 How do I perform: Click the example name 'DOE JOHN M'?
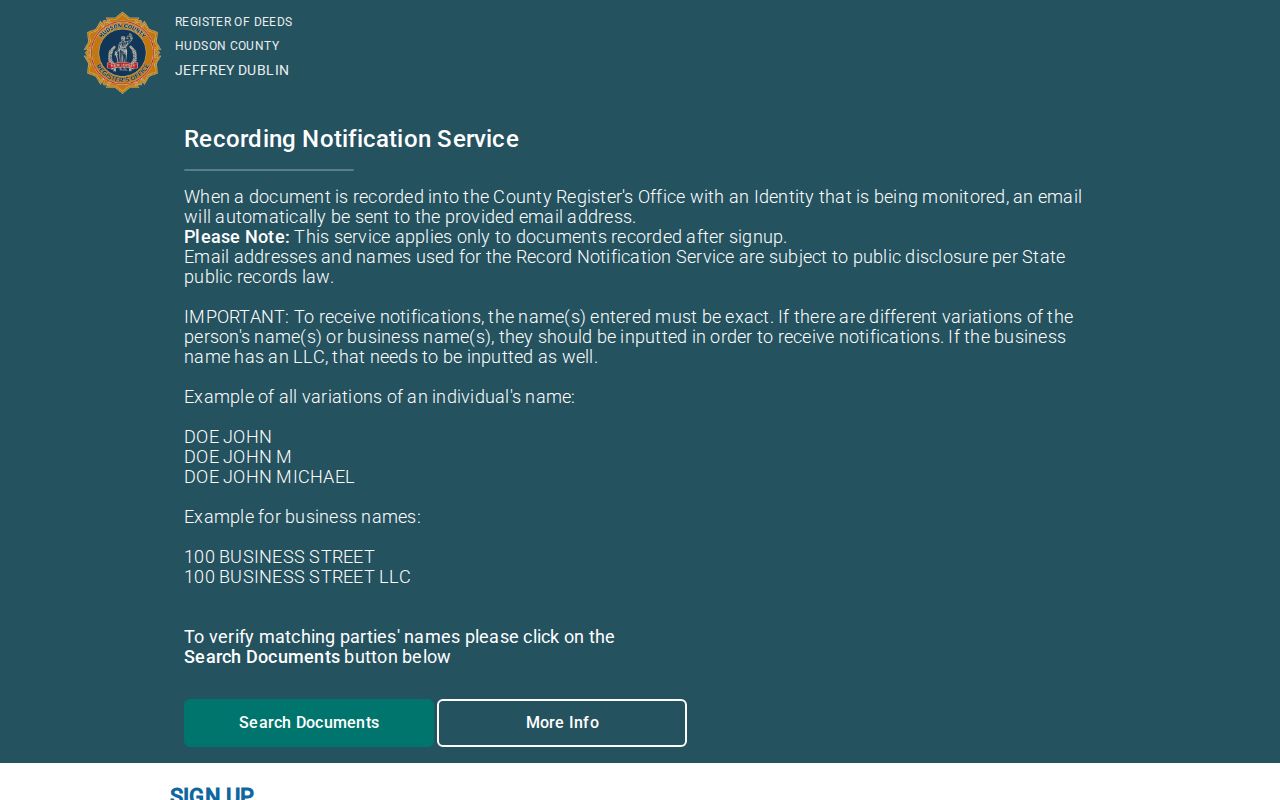238,457
